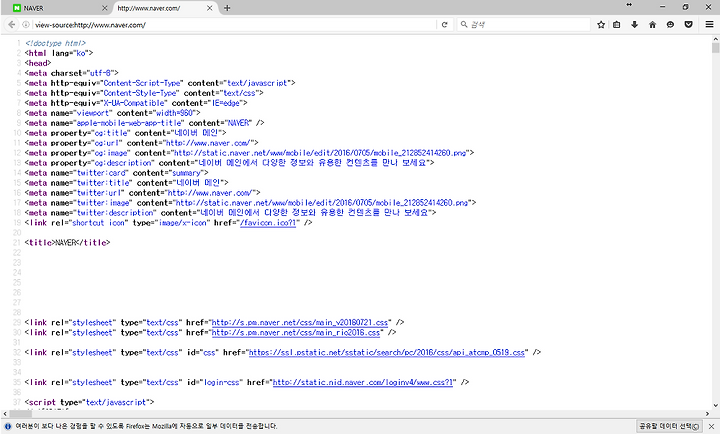Minimize the Firefox window
This screenshot has width=720, height=434.
(x=662, y=6)
